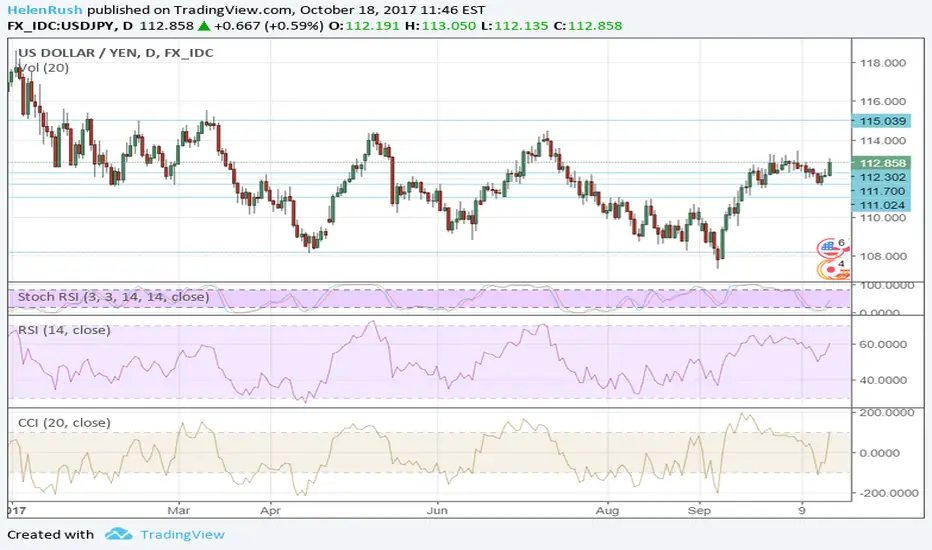
Task: Click the Vol (20) indicator label
Action: tap(45, 68)
